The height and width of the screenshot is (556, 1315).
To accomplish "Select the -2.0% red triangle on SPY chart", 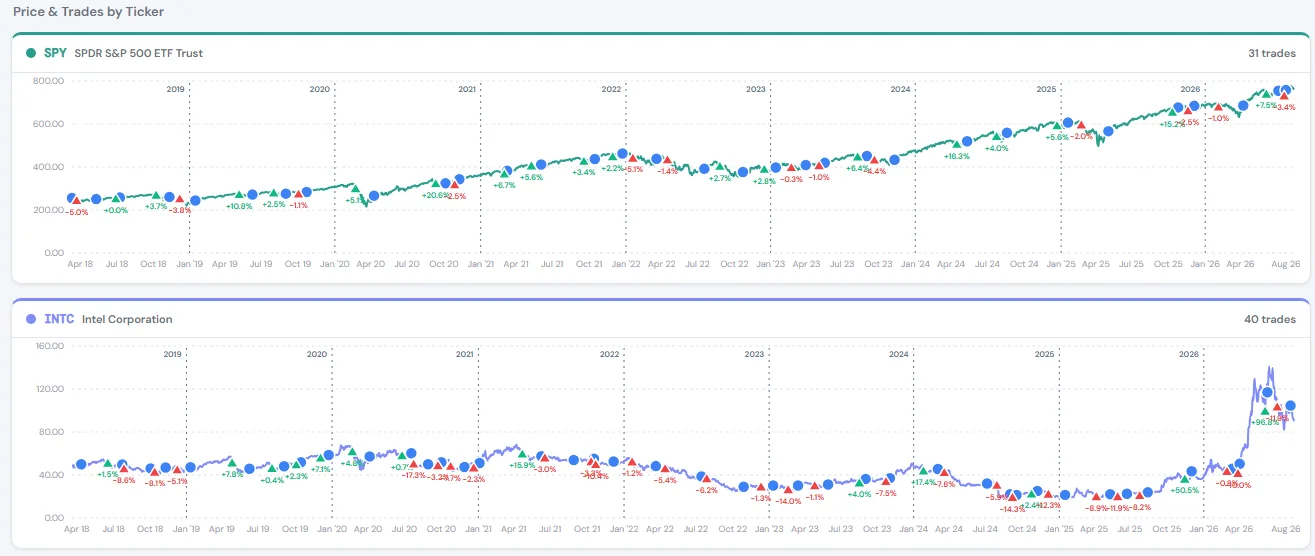I will coord(1080,126).
